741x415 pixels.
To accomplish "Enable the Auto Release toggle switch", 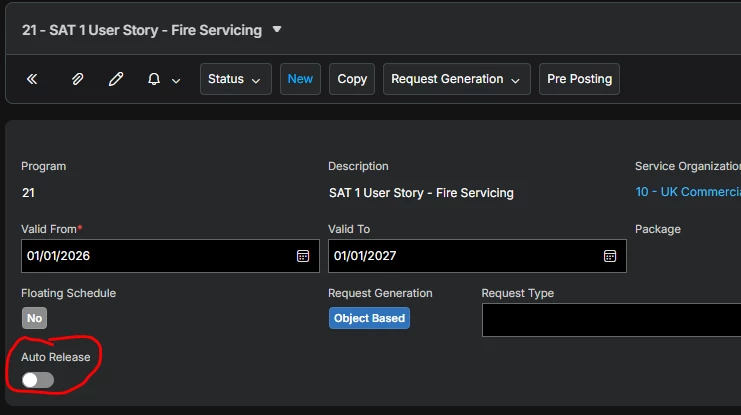I will click(38, 380).
